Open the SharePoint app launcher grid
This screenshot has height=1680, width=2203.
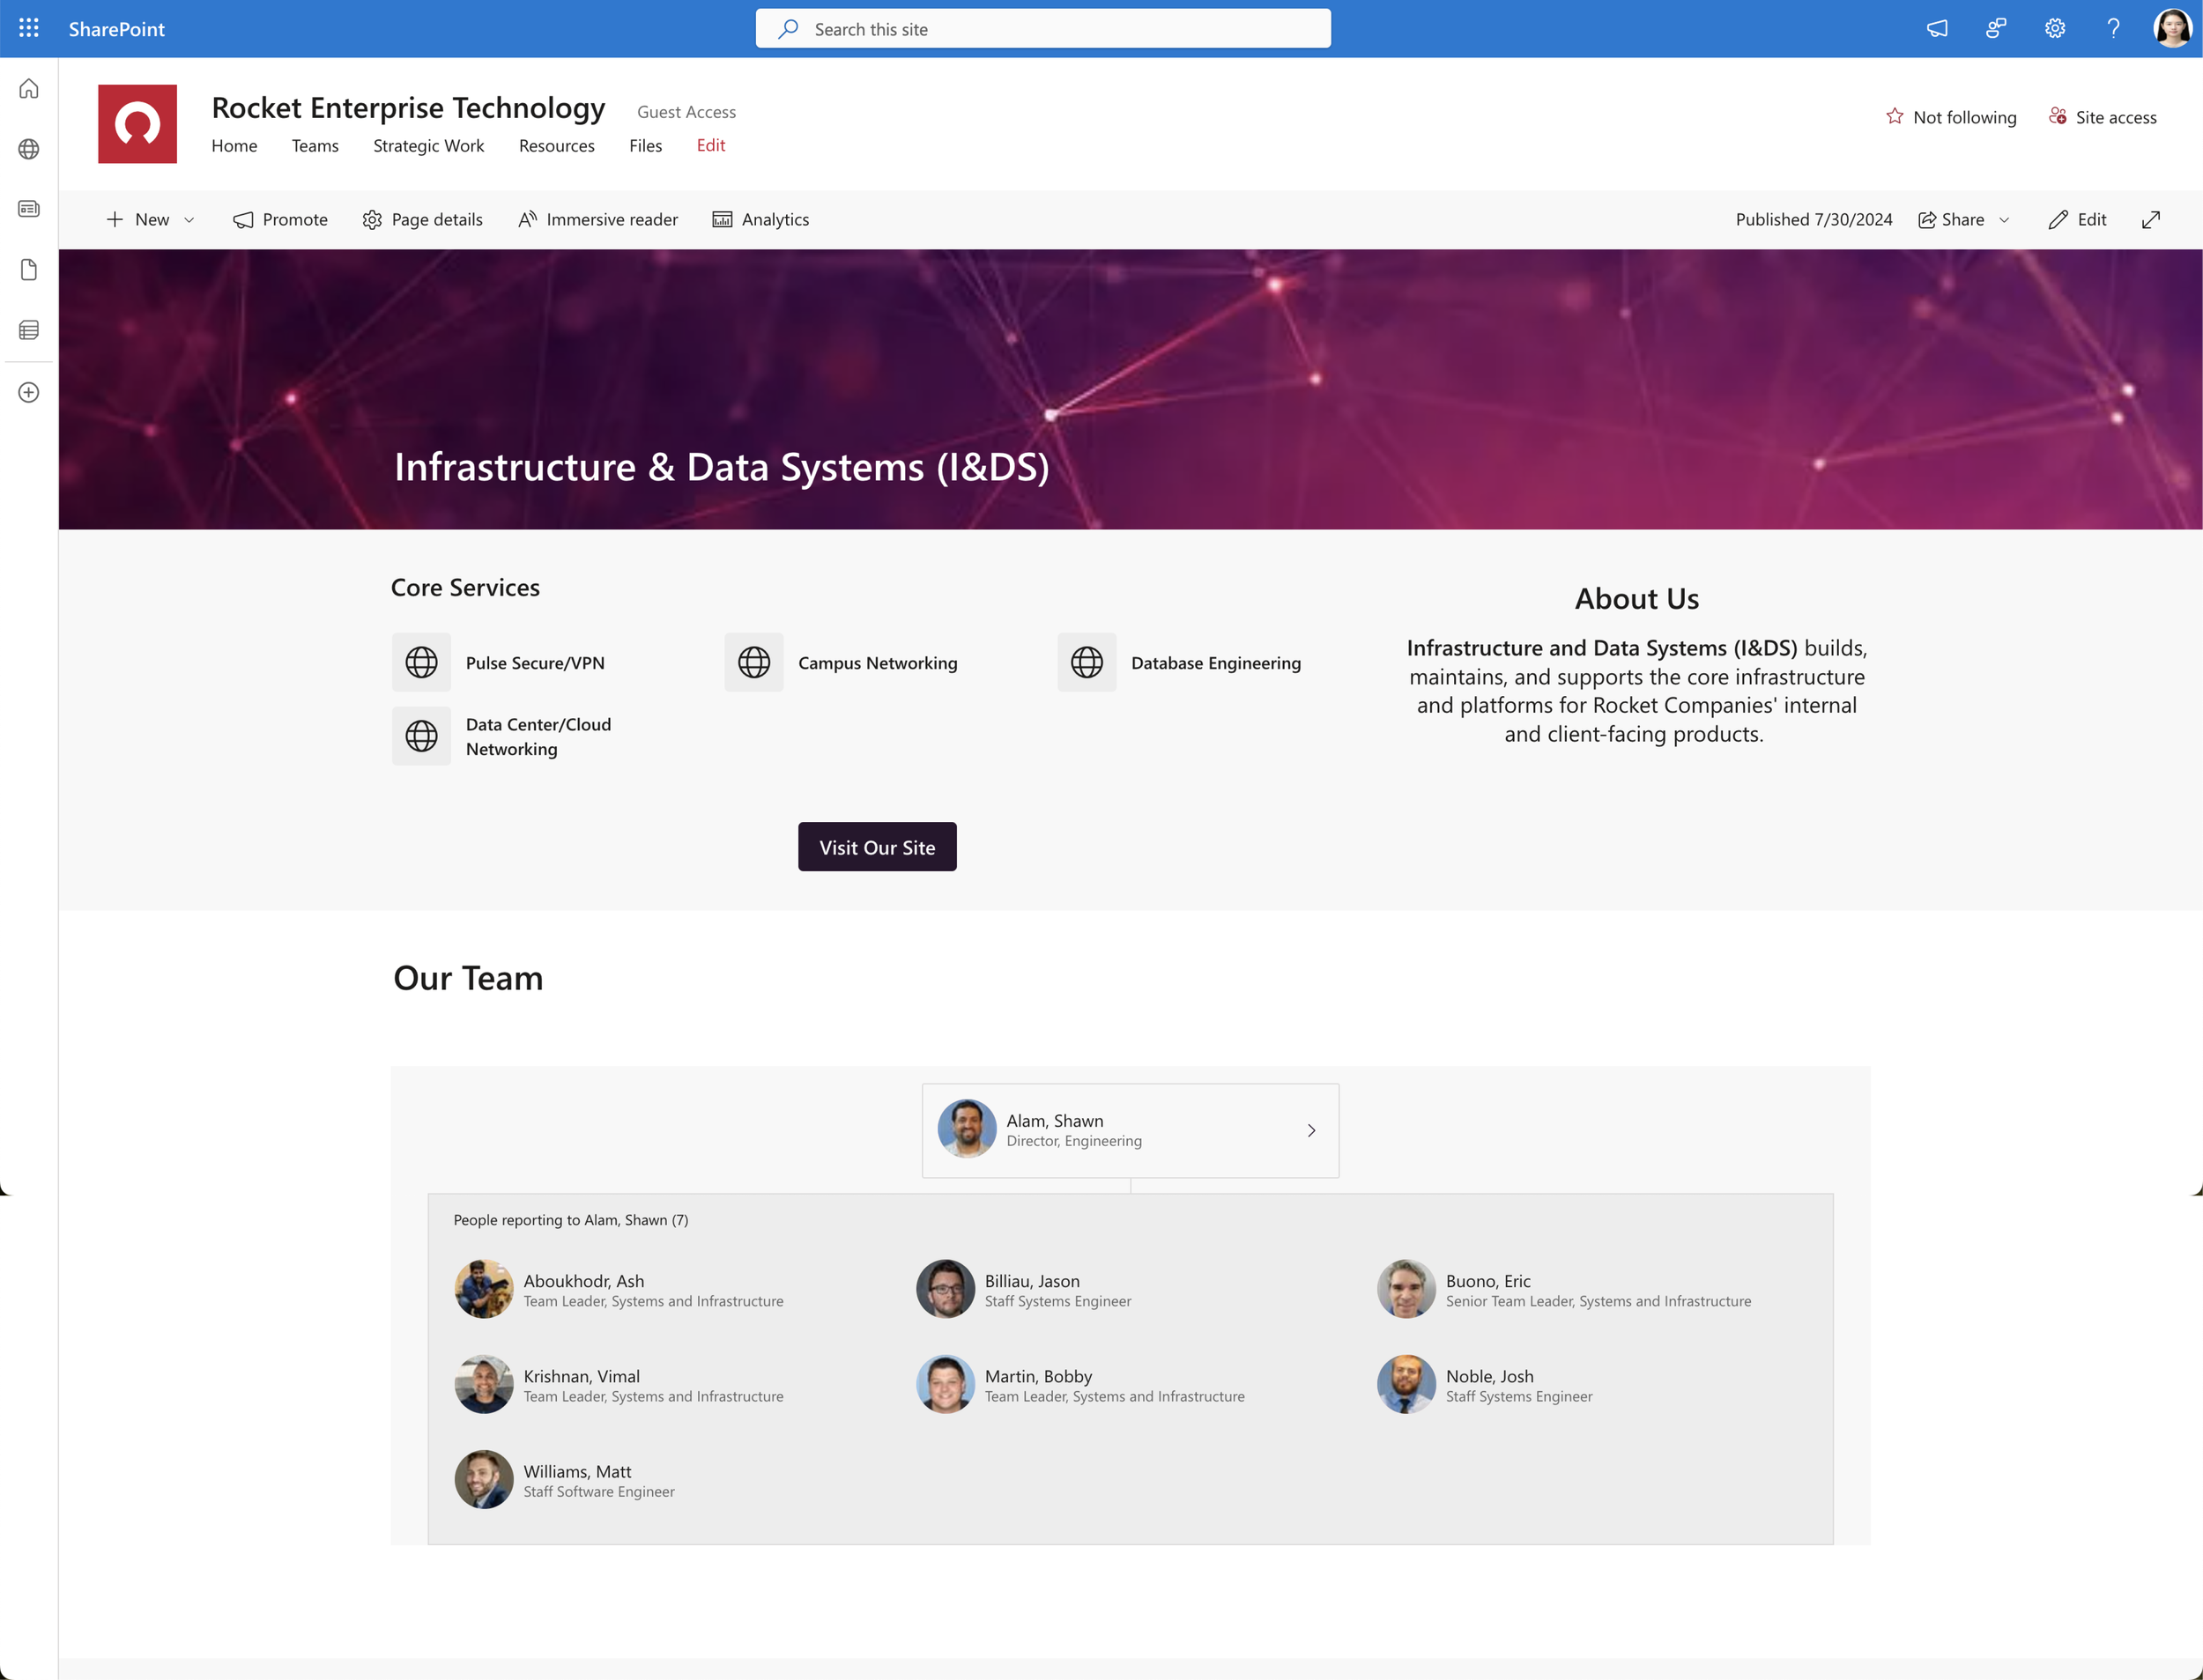(29, 28)
